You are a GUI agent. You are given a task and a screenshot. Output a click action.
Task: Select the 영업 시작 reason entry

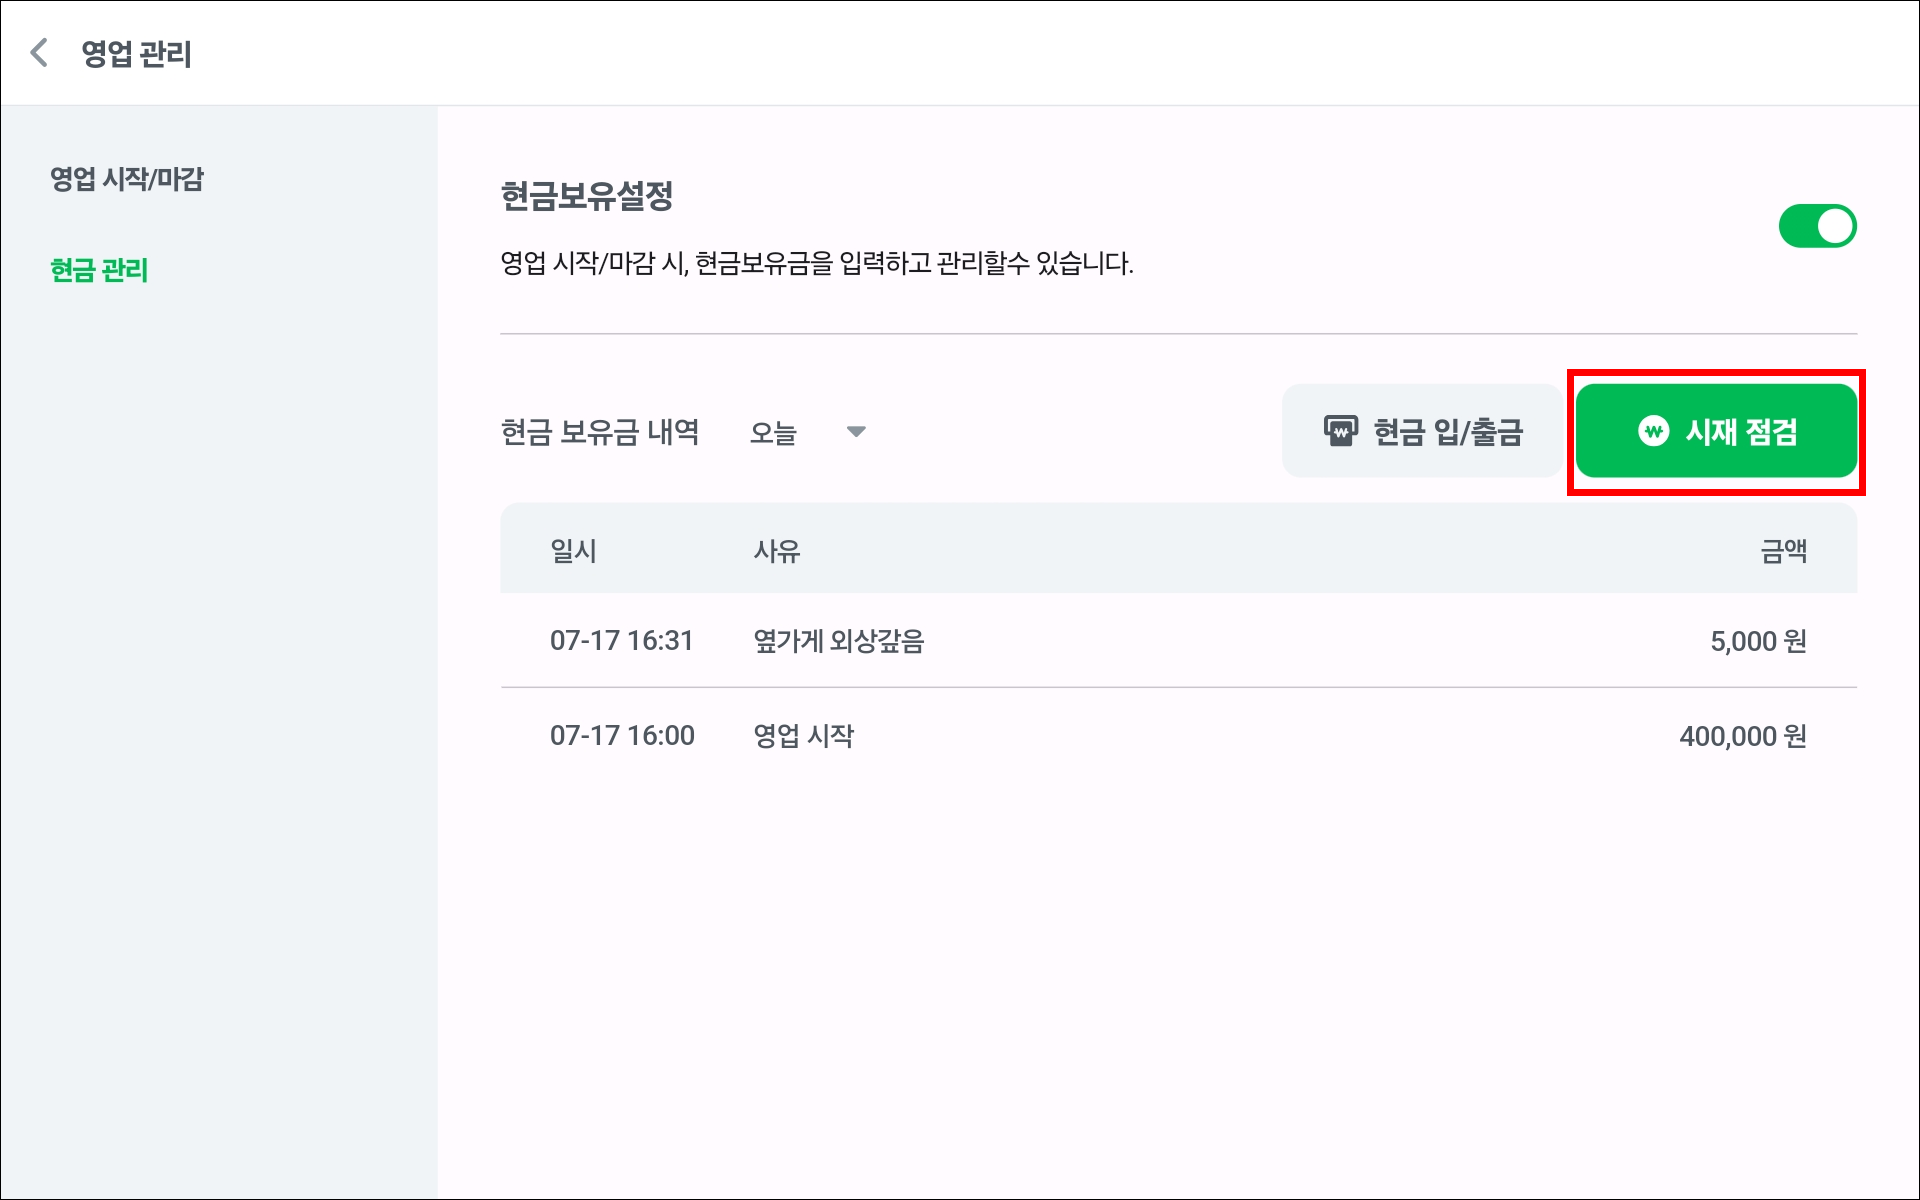pos(803,736)
